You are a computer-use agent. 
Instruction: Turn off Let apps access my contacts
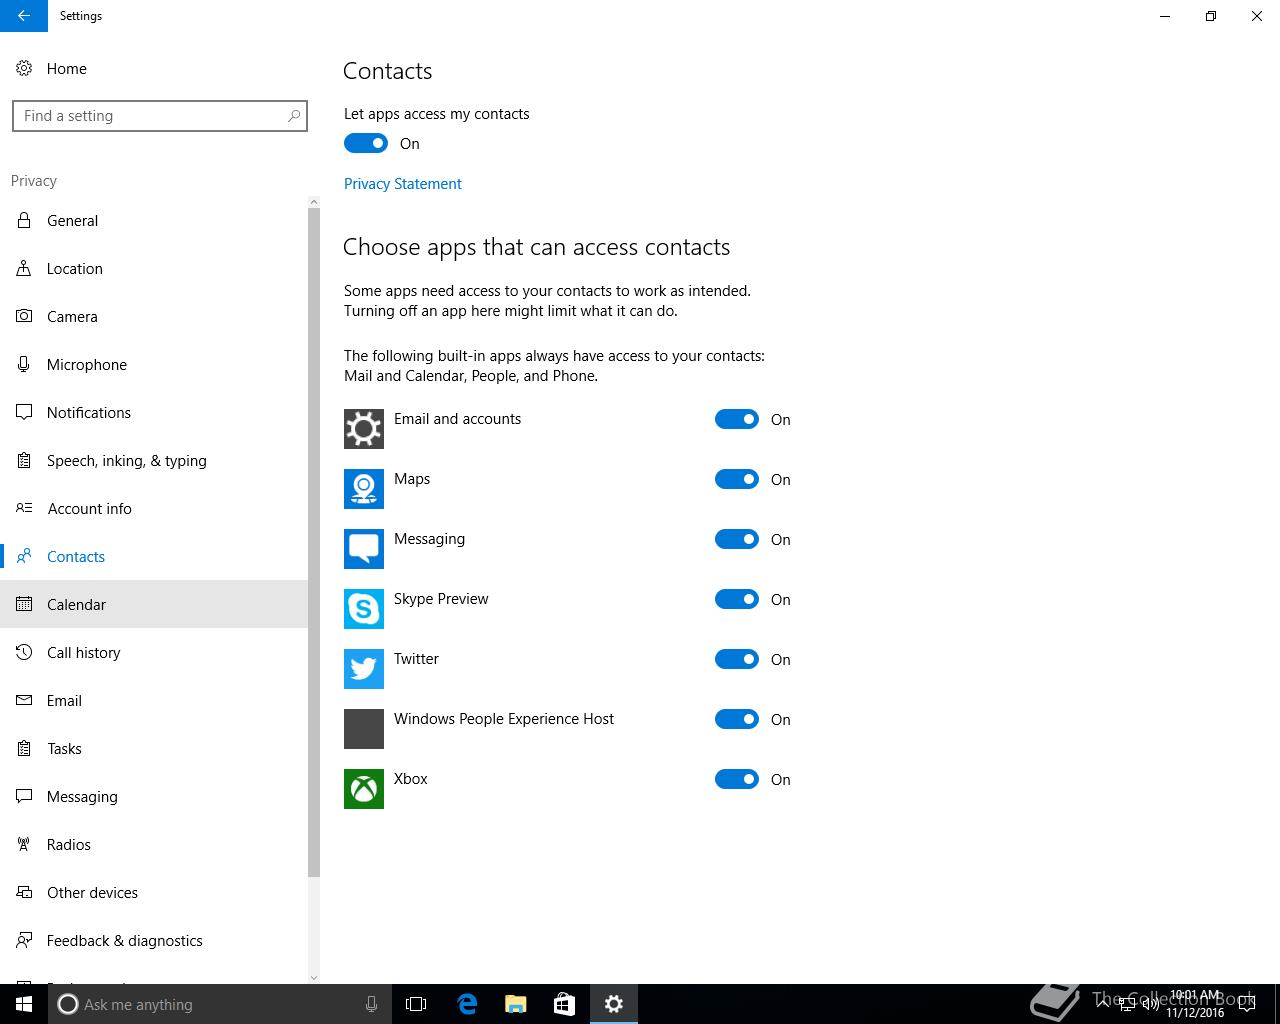tap(366, 143)
